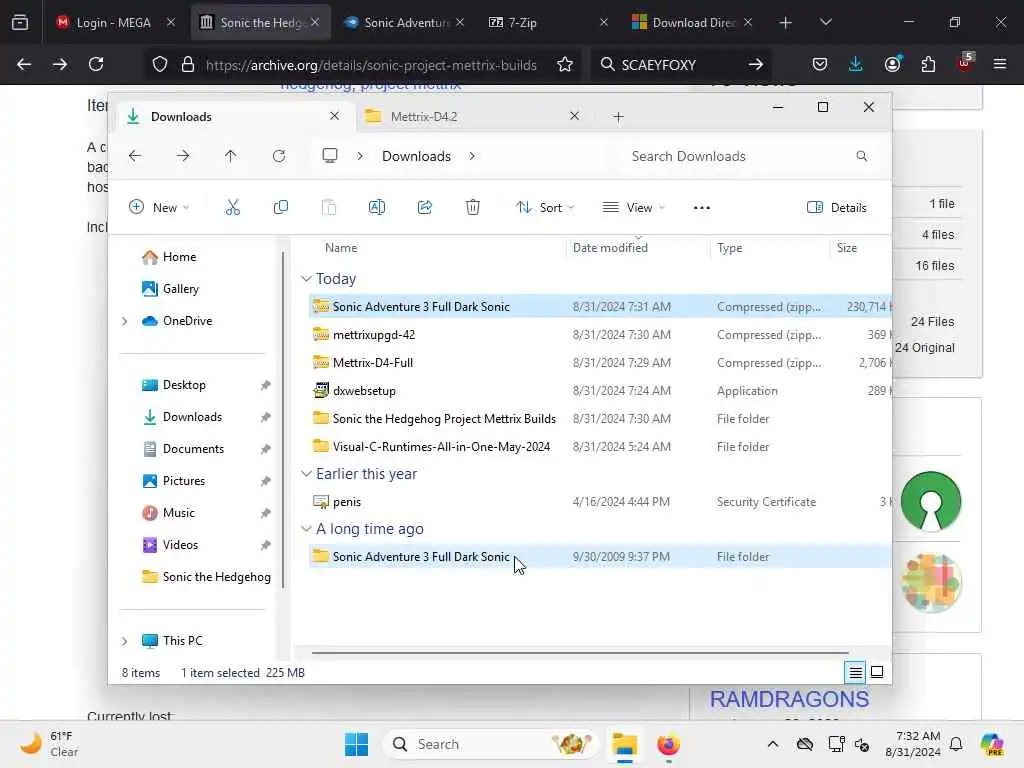This screenshot has width=1024, height=768.
Task: Switch to large thumbnails view icon in status bar
Action: click(x=877, y=672)
